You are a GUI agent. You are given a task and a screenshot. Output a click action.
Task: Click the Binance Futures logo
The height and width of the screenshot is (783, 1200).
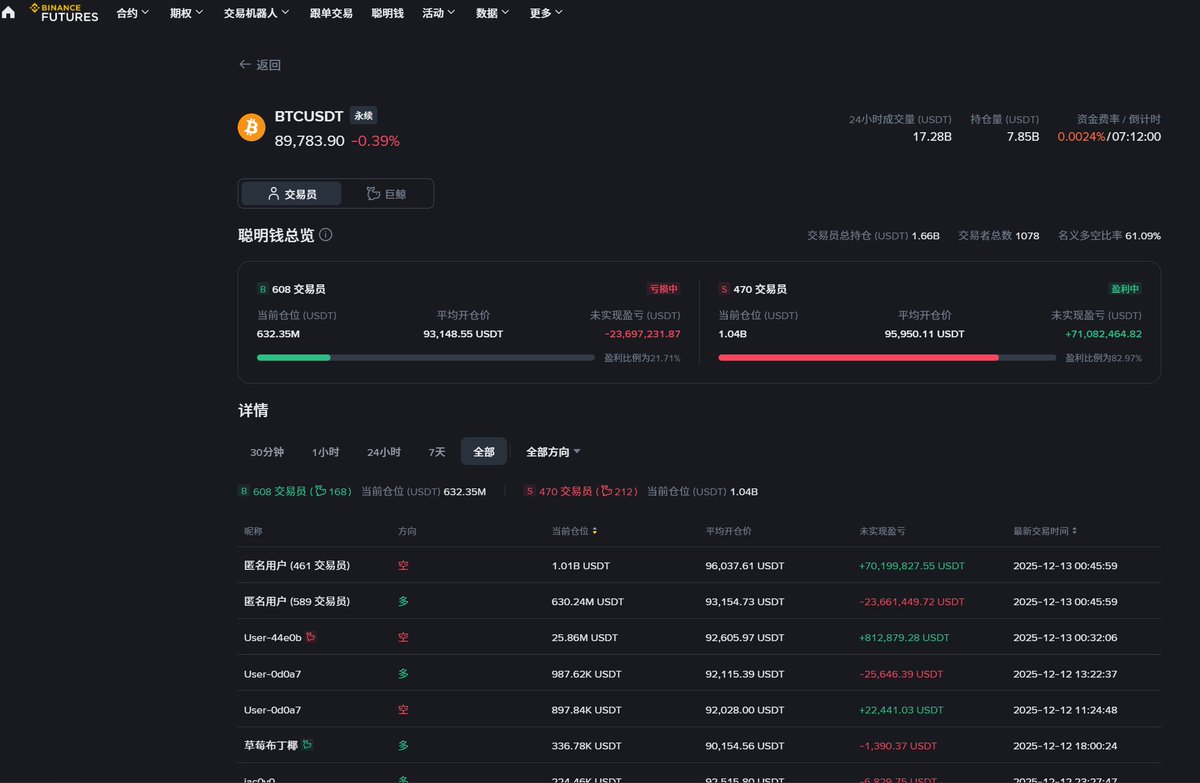(x=64, y=12)
